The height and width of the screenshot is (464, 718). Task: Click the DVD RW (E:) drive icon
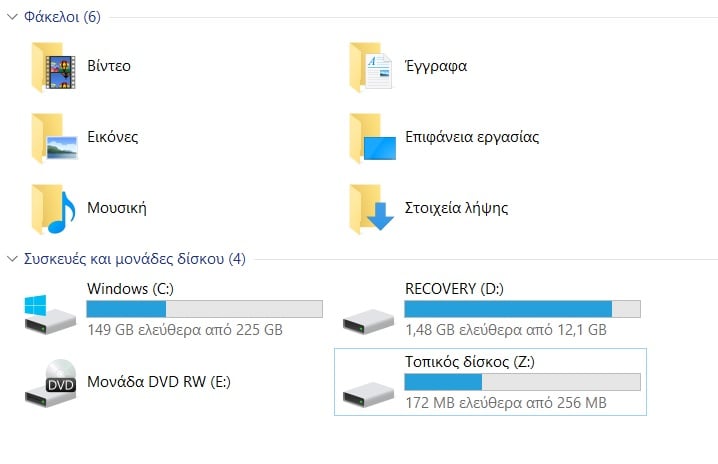tap(50, 382)
